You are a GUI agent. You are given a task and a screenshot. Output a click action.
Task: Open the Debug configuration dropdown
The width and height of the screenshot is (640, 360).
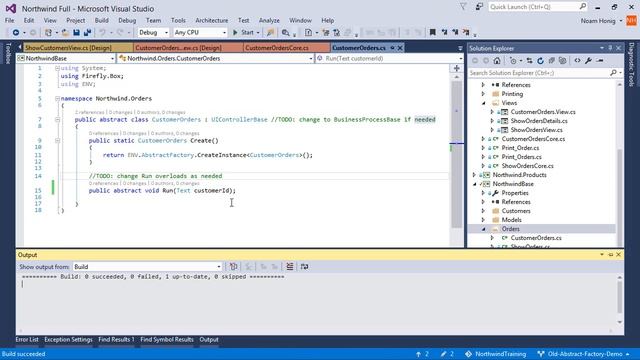tap(153, 32)
